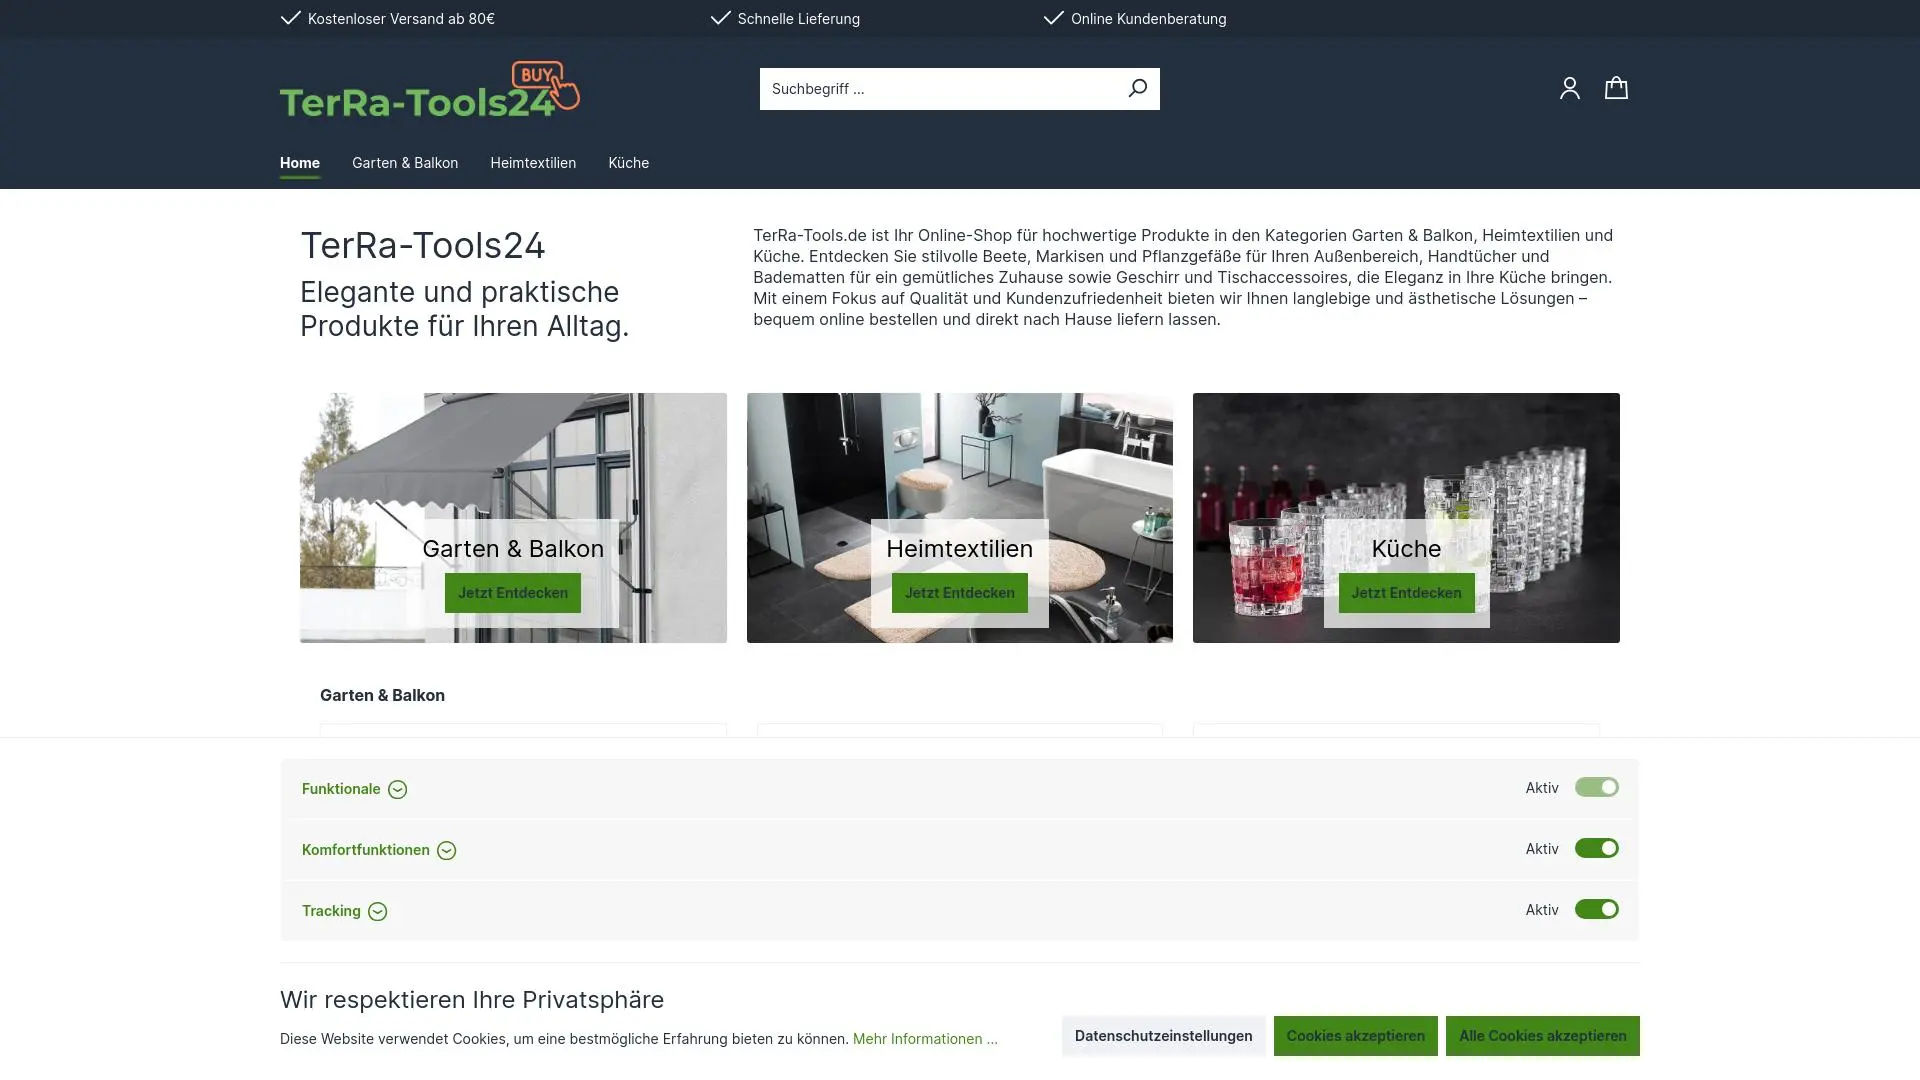
Task: Turn off the Tracking cookies switch
Action: click(x=1596, y=909)
